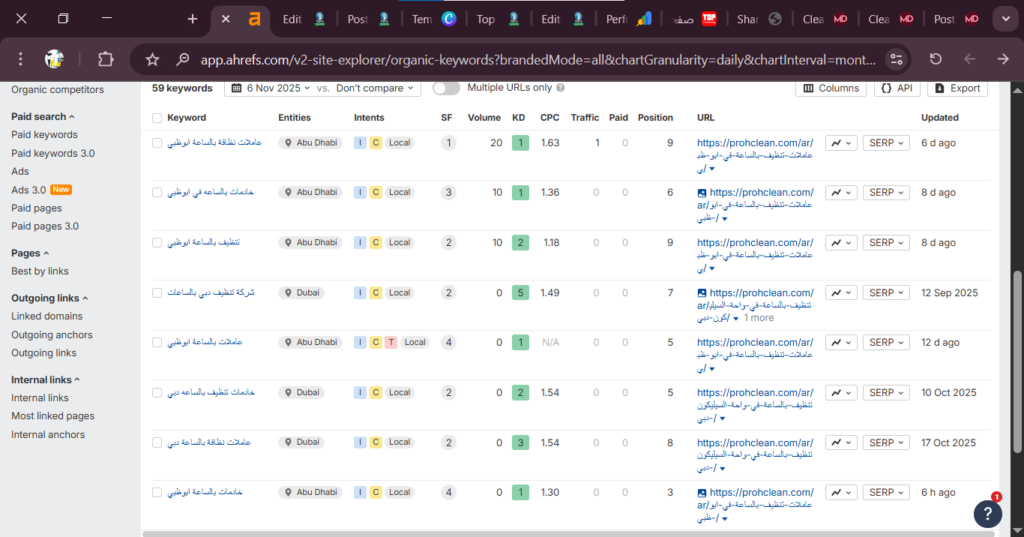Image resolution: width=1024 pixels, height=537 pixels.
Task: Sort the table by Volume column header
Action: click(484, 118)
